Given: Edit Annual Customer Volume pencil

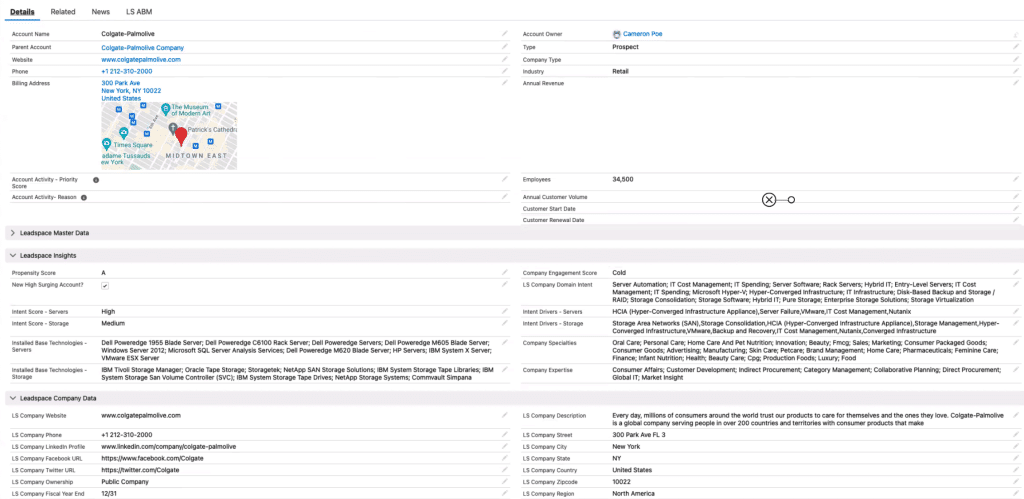Looking at the screenshot, I should (x=1016, y=196).
